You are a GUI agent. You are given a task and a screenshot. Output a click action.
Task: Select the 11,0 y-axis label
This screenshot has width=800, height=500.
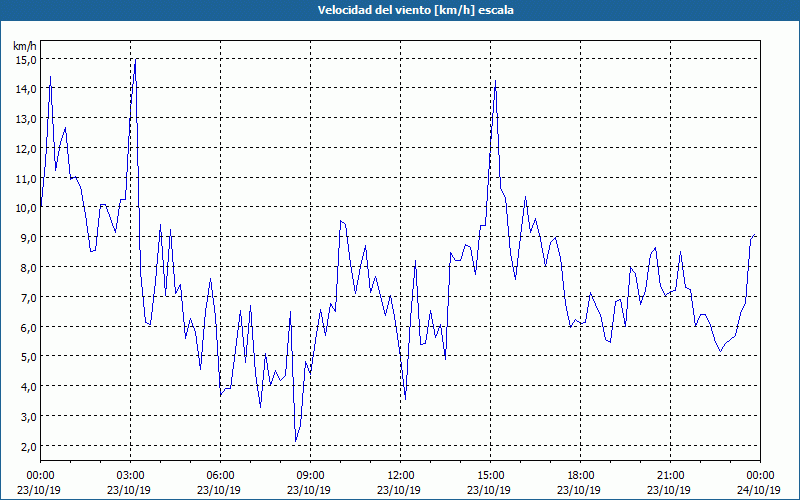[x=25, y=179]
